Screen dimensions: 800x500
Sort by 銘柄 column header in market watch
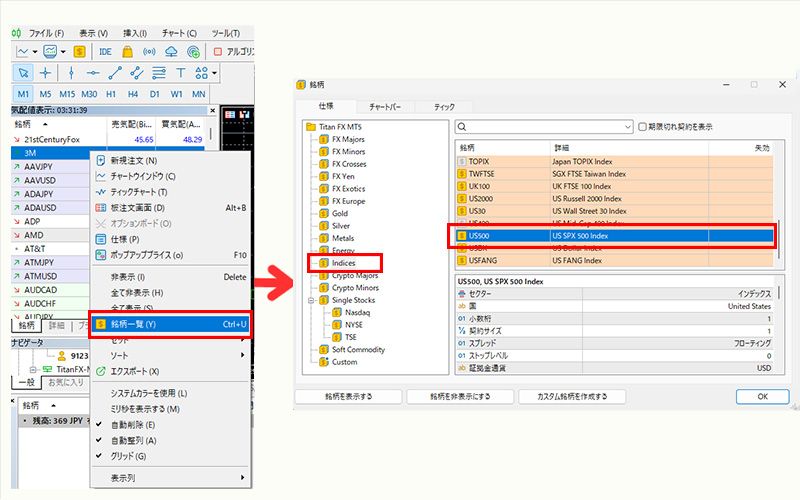58,124
